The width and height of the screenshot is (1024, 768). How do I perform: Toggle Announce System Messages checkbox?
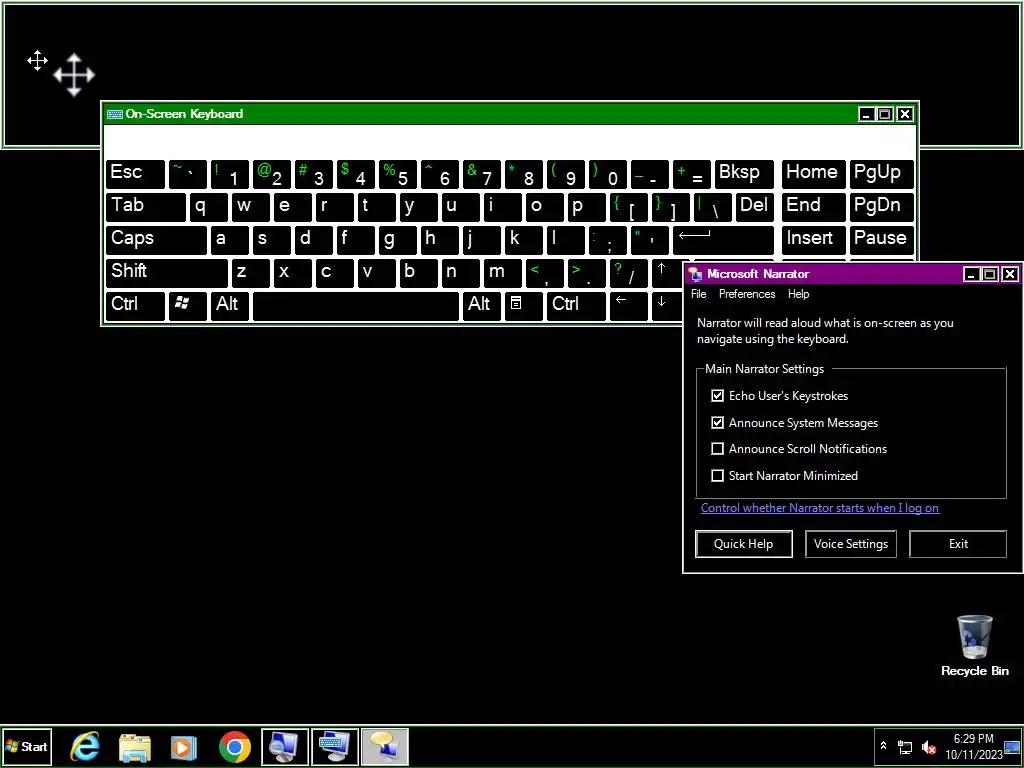[x=717, y=423]
